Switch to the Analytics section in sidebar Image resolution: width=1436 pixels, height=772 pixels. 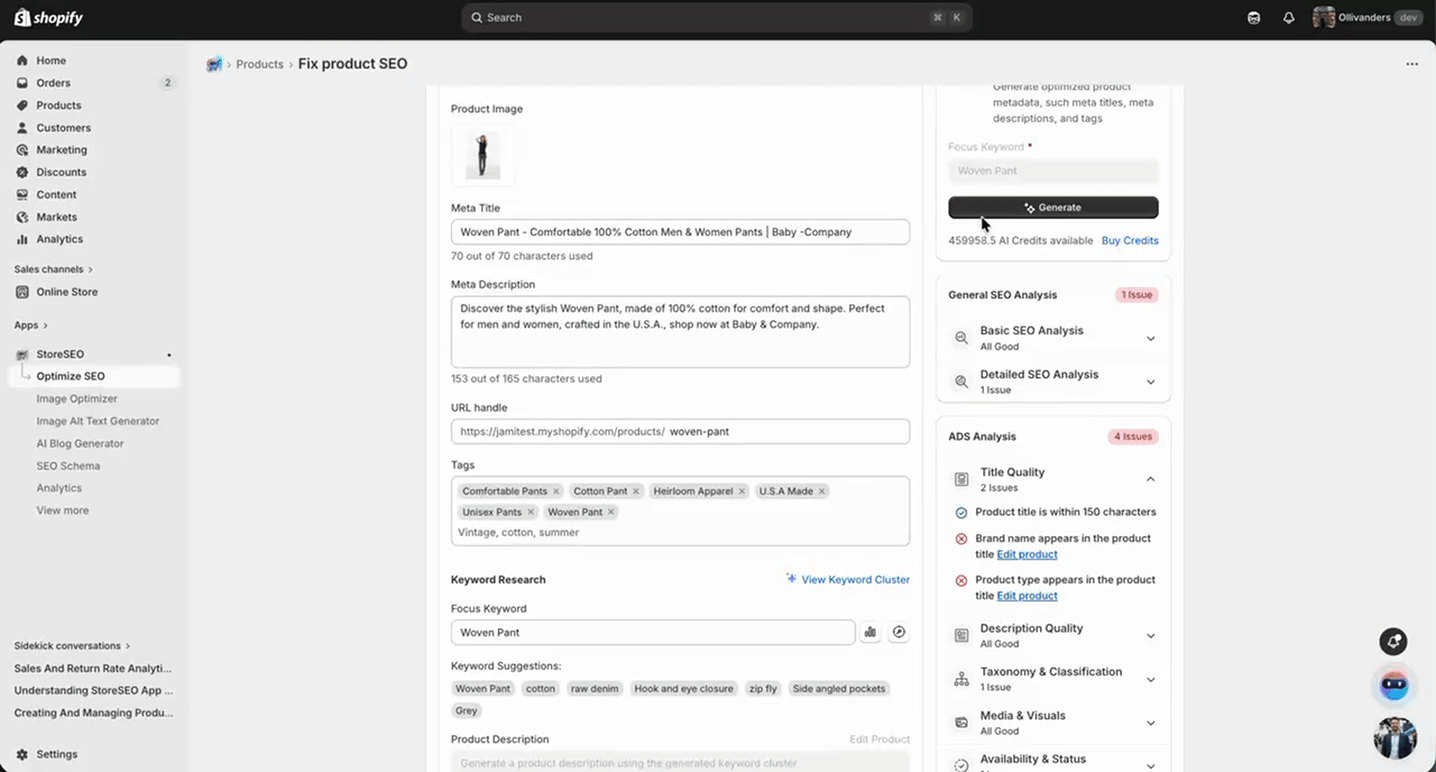57,239
